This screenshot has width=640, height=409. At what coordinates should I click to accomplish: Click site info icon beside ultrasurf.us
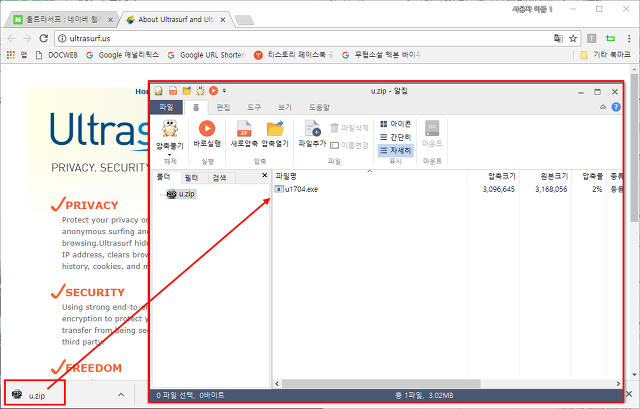click(62, 38)
